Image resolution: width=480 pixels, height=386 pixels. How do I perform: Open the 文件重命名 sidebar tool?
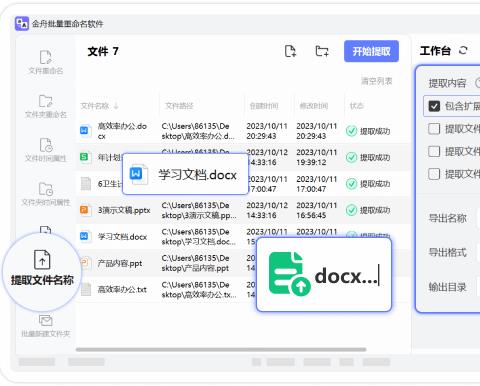46,62
